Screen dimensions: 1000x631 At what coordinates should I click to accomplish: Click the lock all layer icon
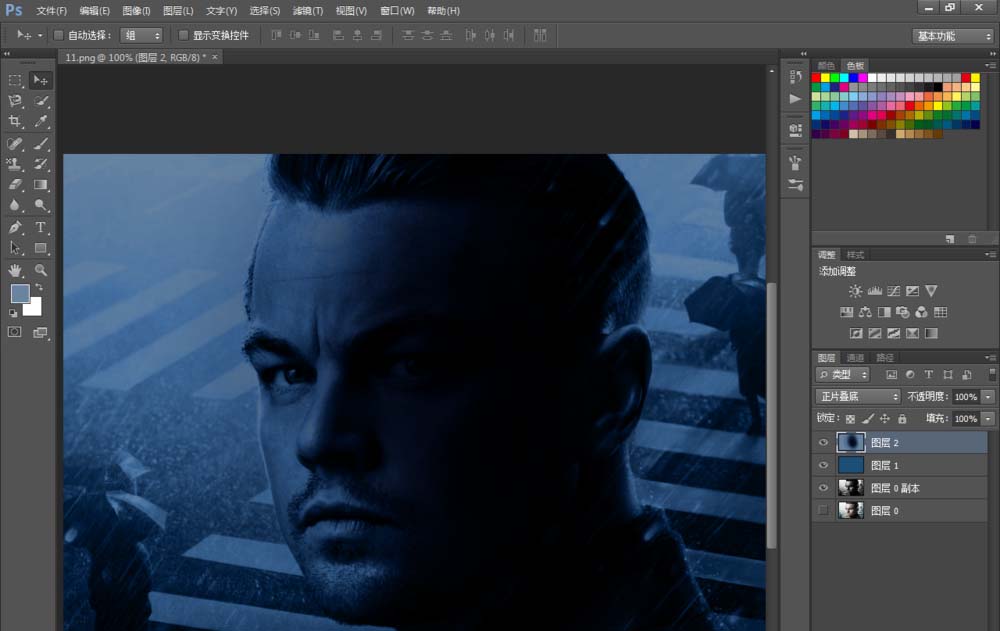(x=902, y=419)
